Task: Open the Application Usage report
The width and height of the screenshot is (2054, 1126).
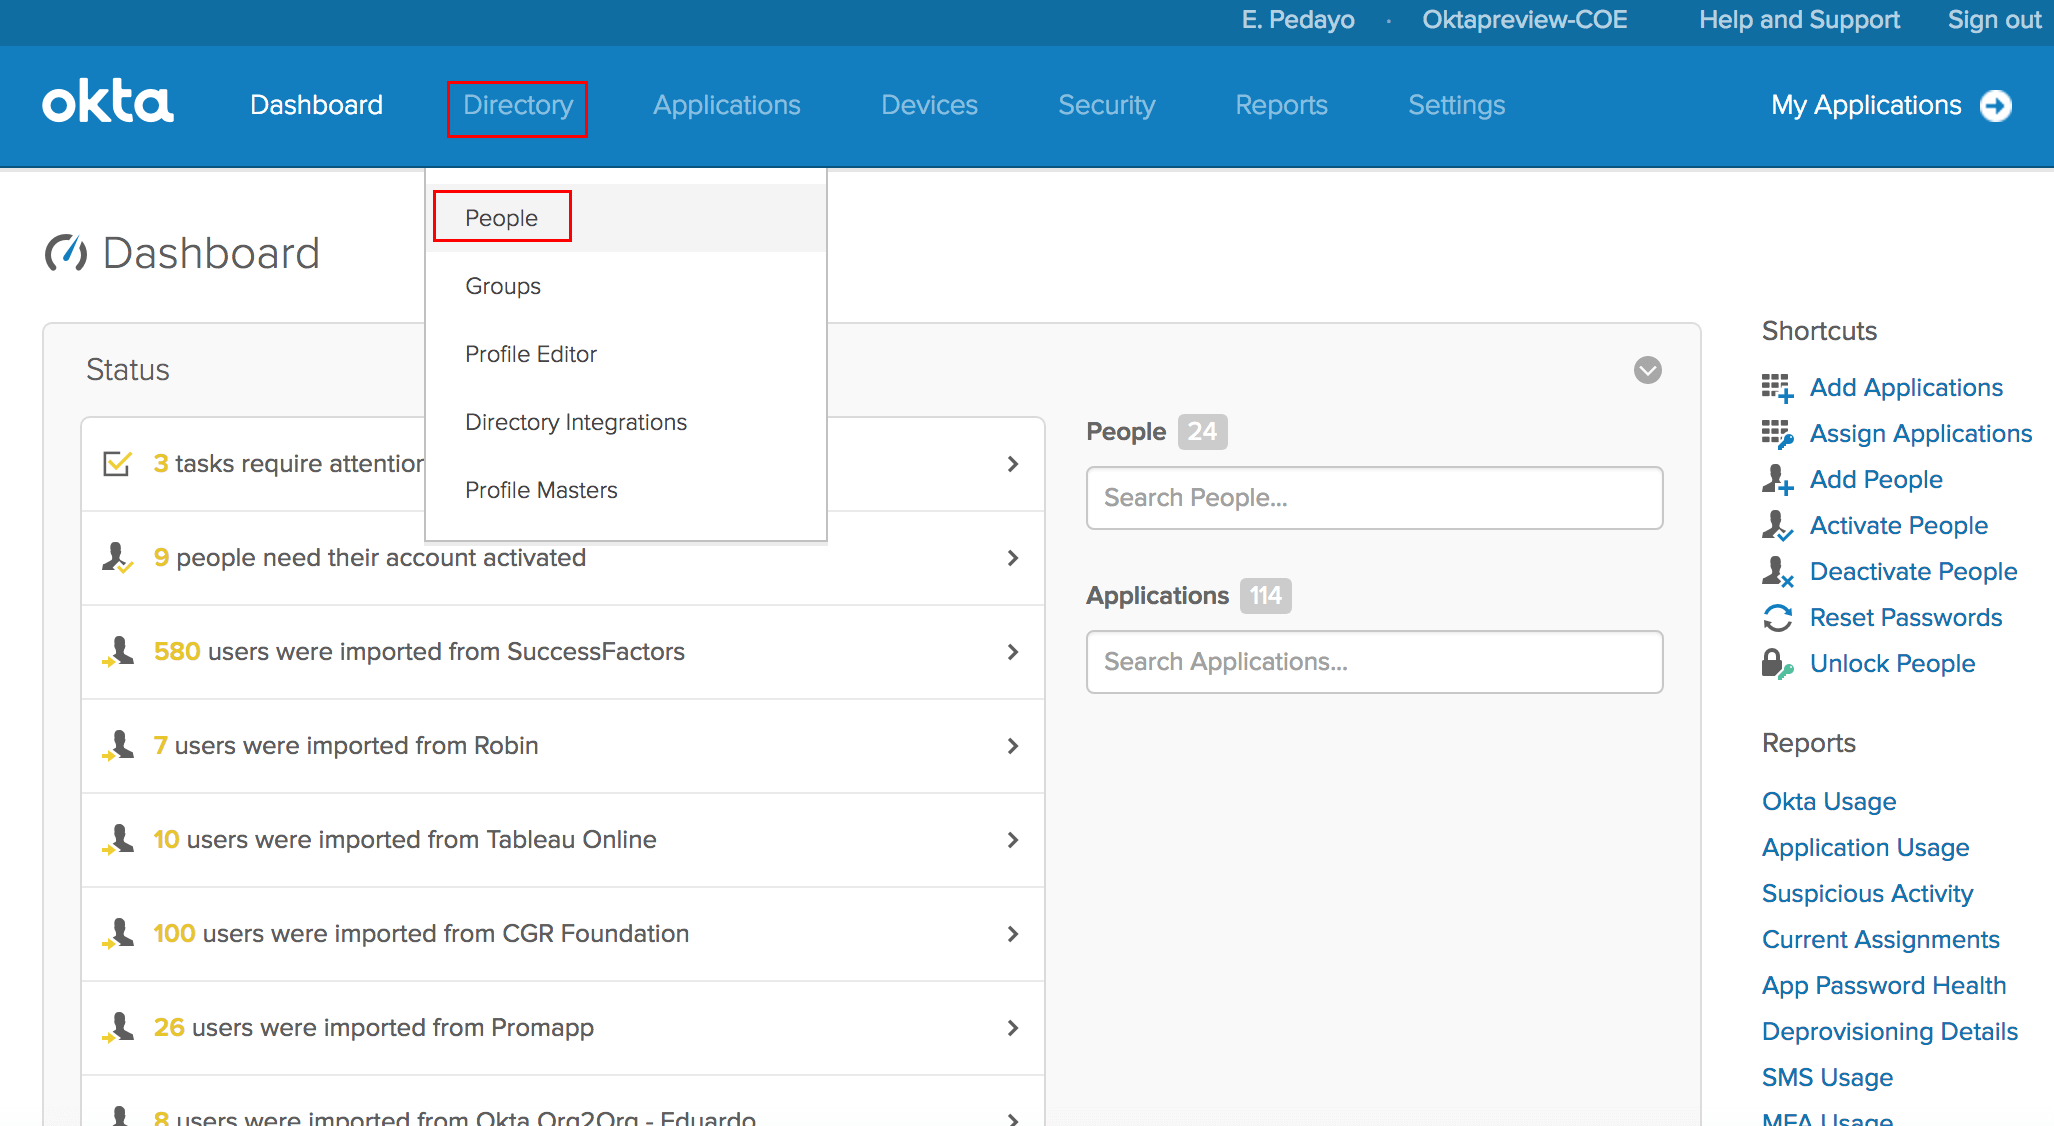Action: coord(1865,848)
